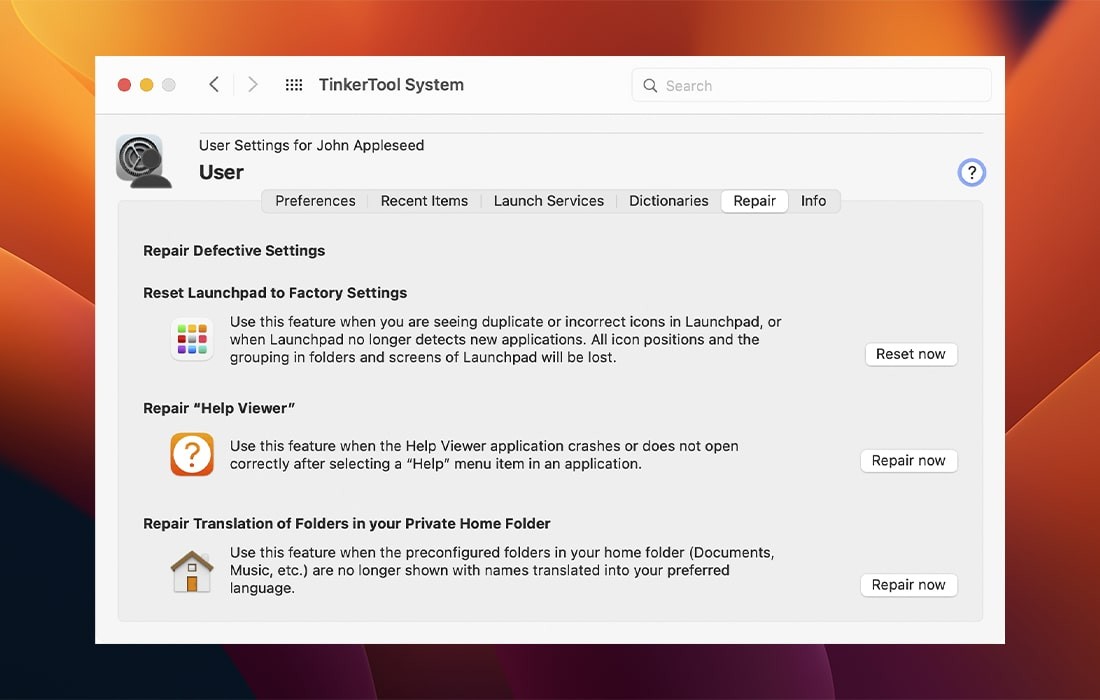This screenshot has width=1100, height=700.
Task: Click the Launchpad reset feature icon
Action: 192,339
